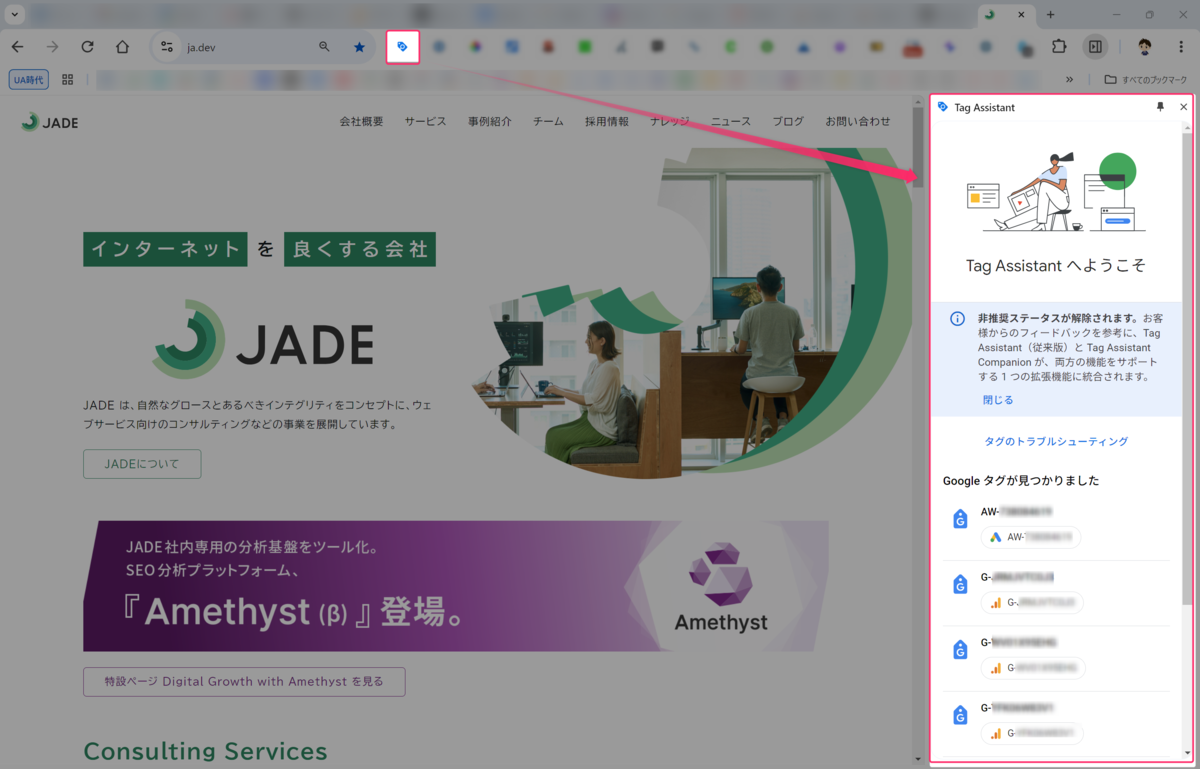Go back with the browser back arrow
This screenshot has height=769, width=1200.
(17, 47)
